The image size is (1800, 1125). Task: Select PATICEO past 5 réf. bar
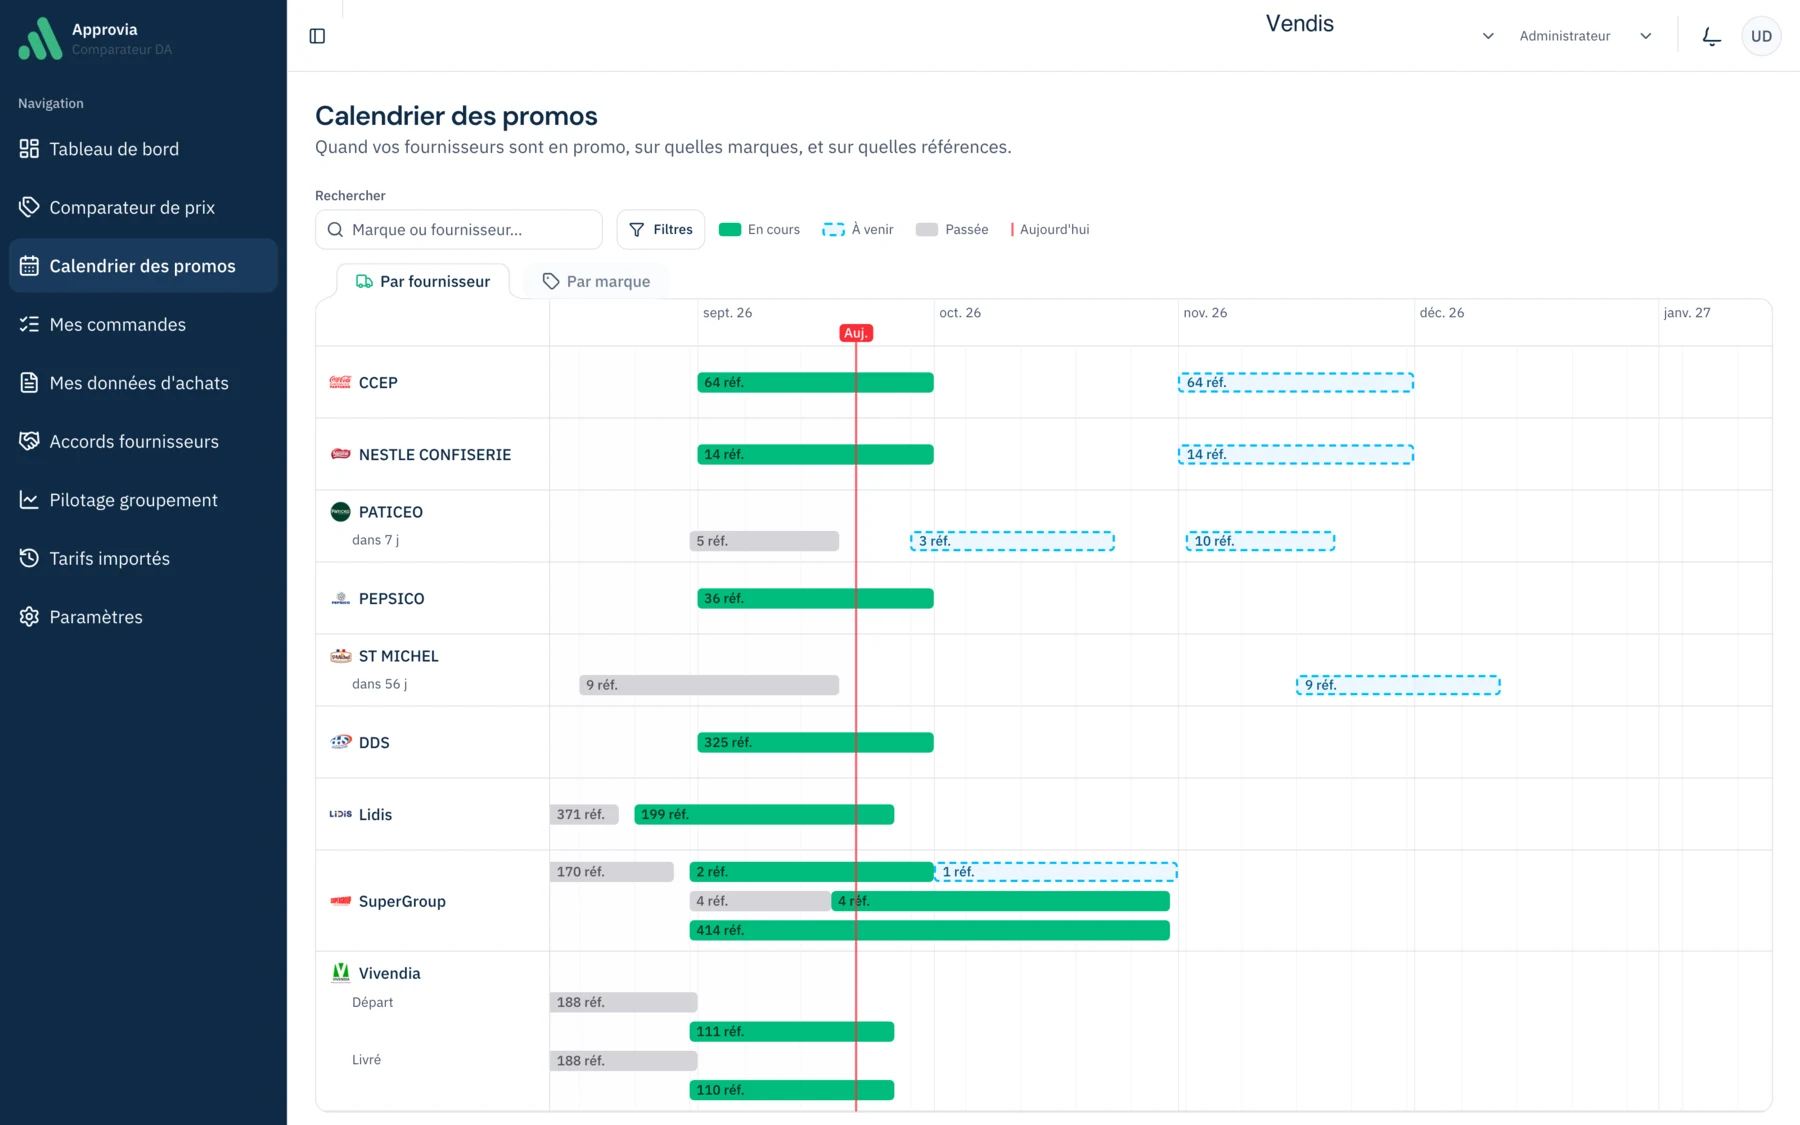[x=764, y=541]
